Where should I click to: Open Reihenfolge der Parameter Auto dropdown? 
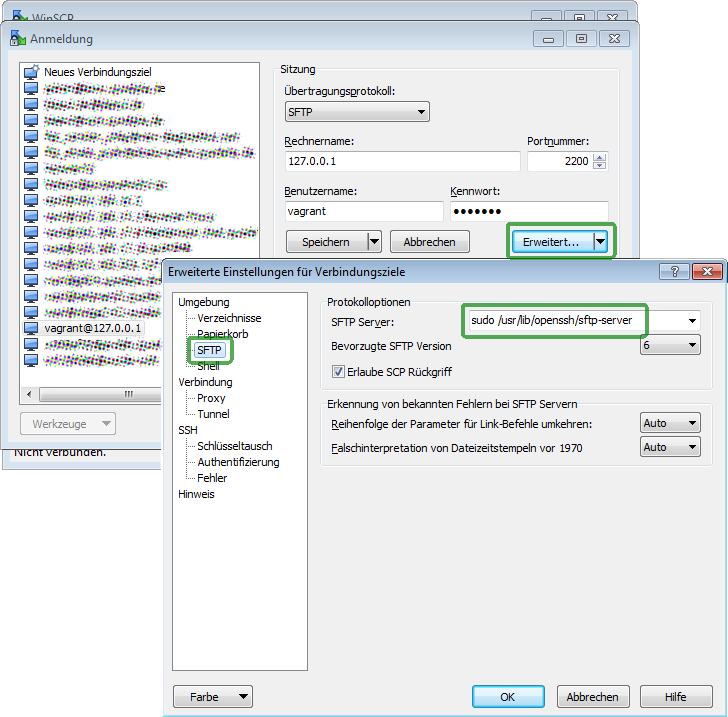coord(670,423)
